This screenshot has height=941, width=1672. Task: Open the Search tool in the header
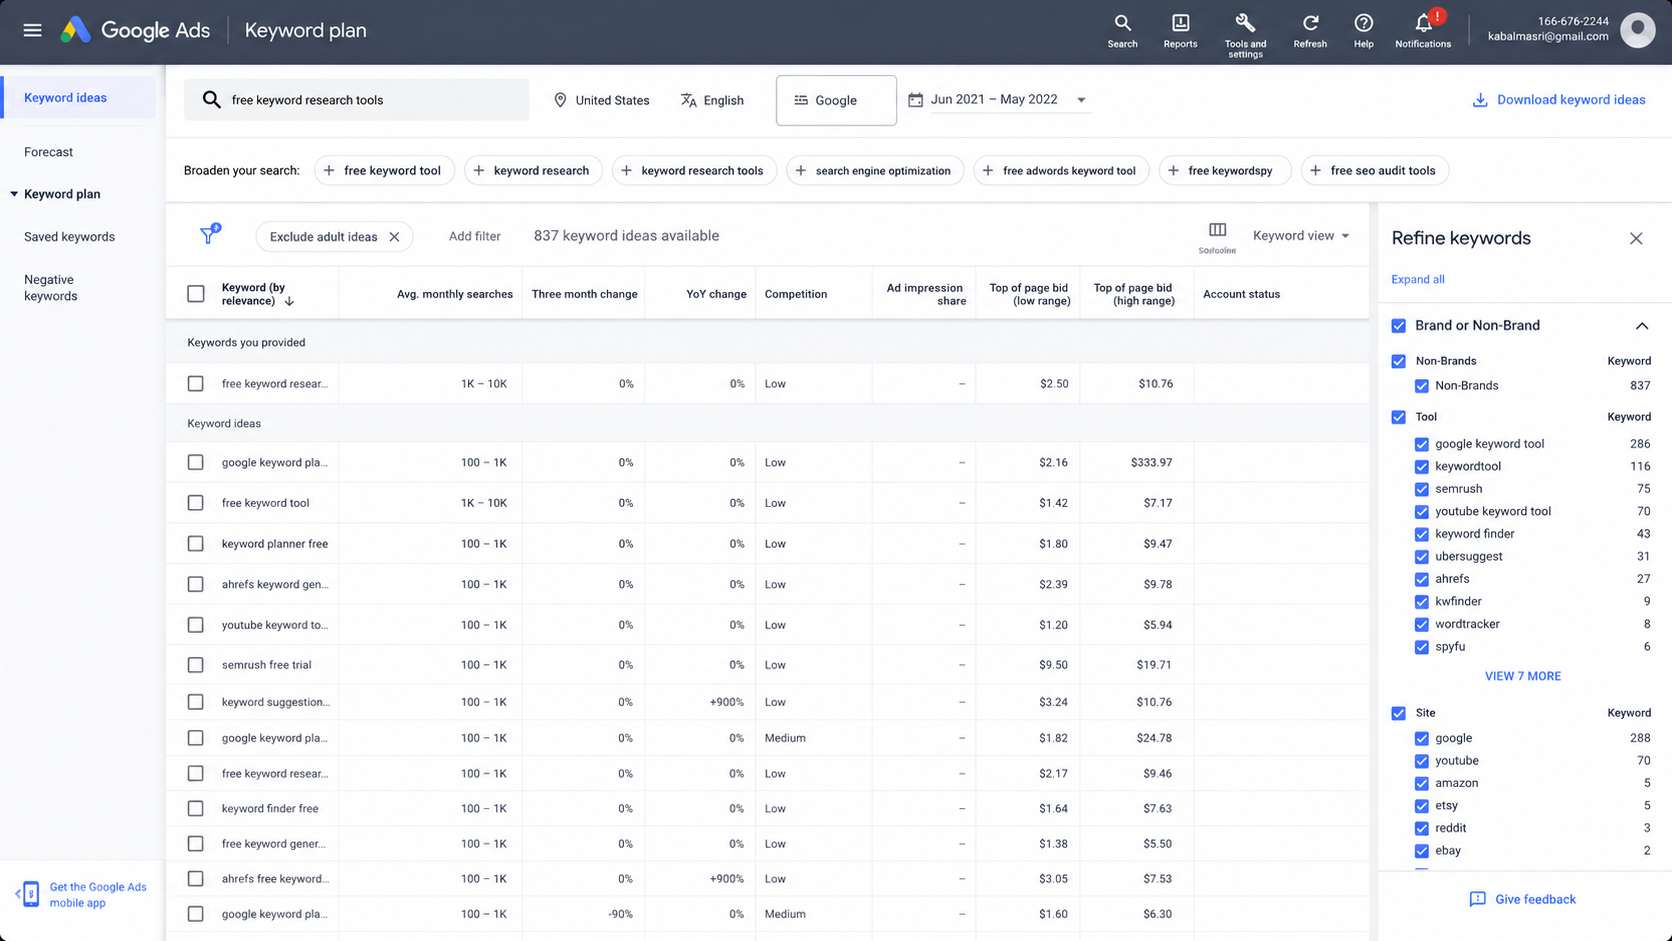tap(1122, 30)
